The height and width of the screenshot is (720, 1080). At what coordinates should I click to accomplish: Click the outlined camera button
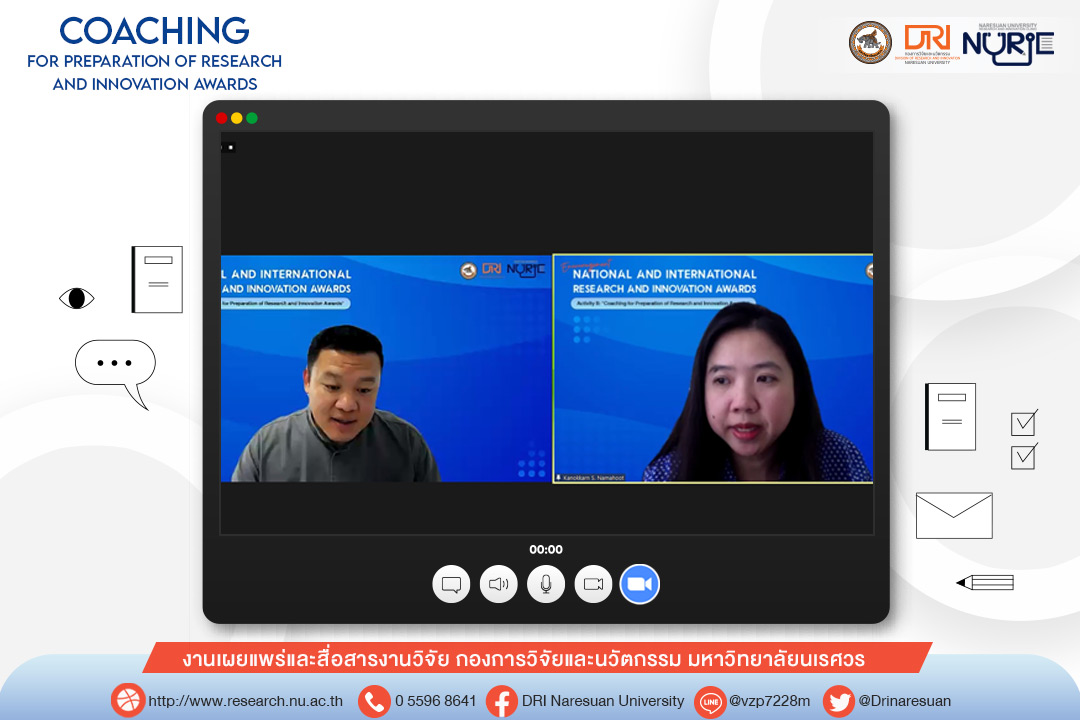593,584
